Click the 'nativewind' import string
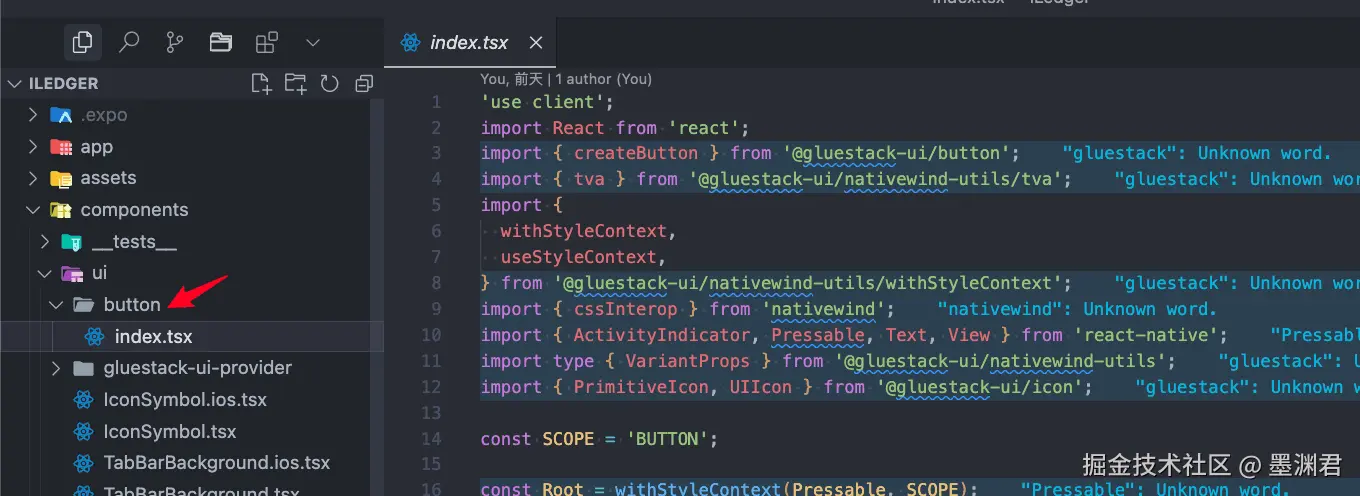 pos(823,309)
